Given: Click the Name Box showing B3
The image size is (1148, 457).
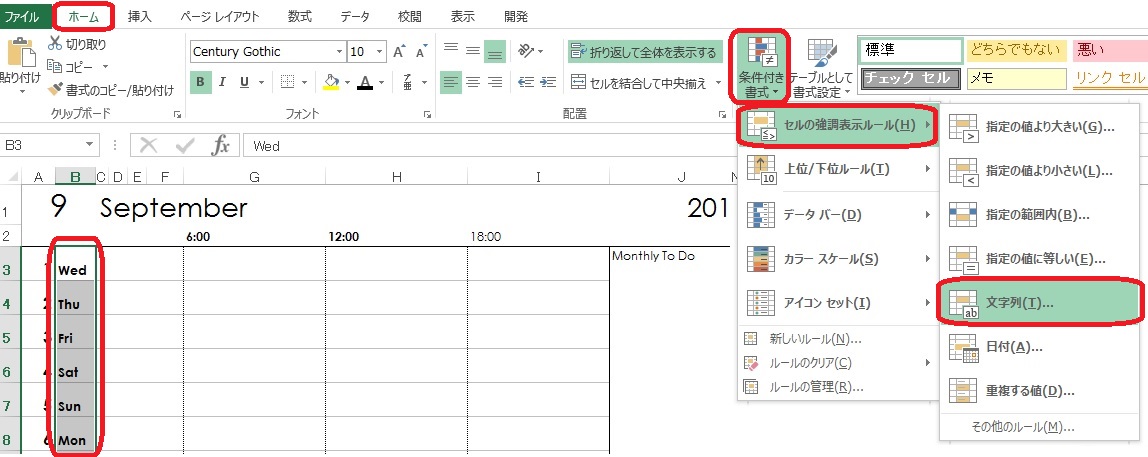Looking at the screenshot, I should click(x=50, y=146).
